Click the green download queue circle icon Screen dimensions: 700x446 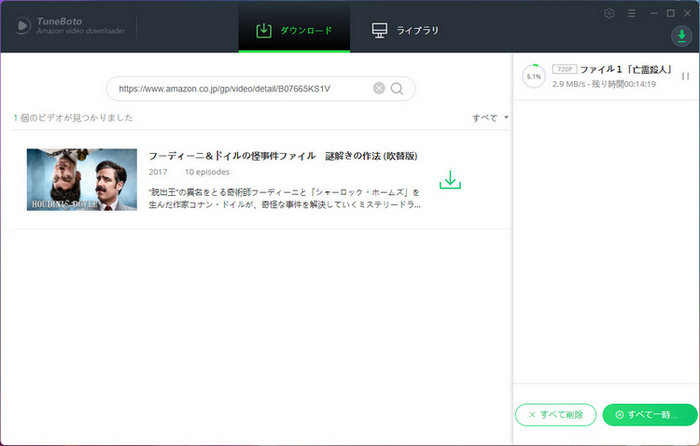(681, 36)
